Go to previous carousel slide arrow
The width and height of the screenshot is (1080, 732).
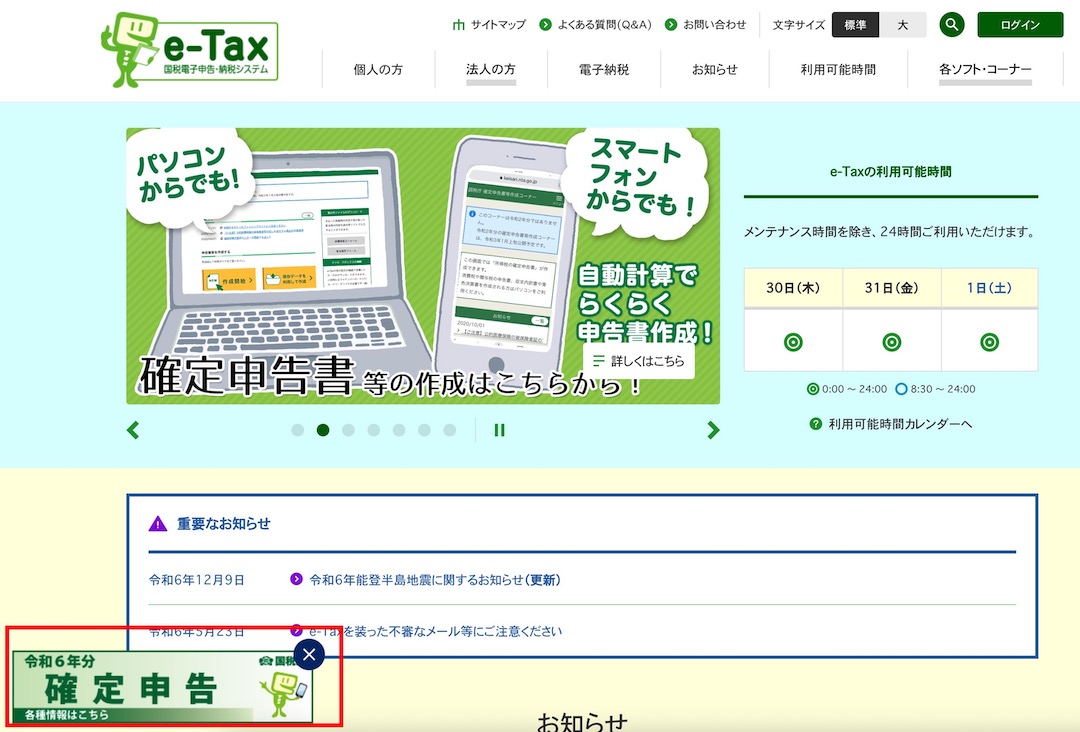(x=133, y=430)
